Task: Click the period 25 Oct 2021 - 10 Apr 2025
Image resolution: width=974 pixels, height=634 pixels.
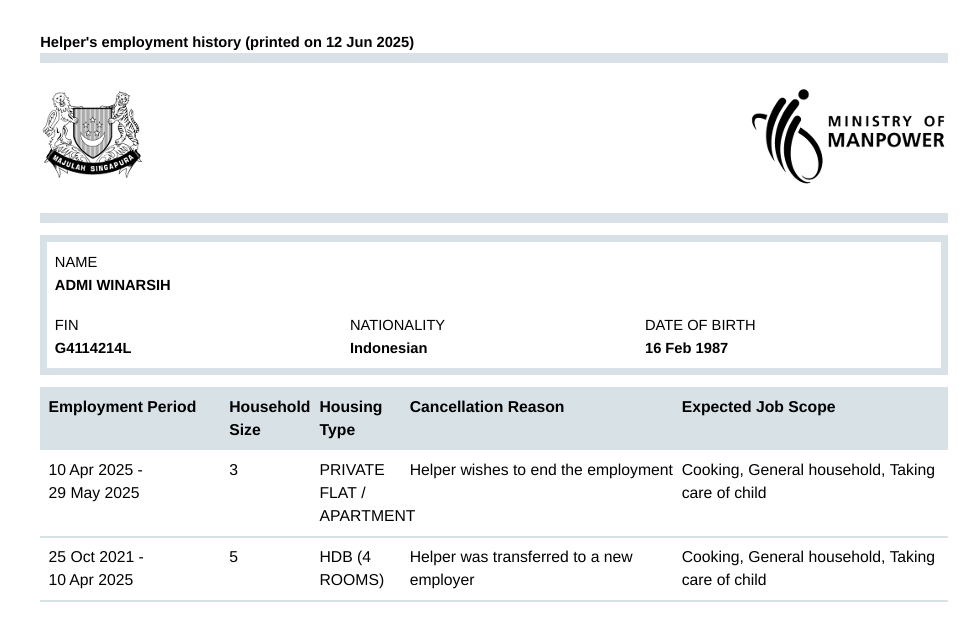Action: (96, 568)
